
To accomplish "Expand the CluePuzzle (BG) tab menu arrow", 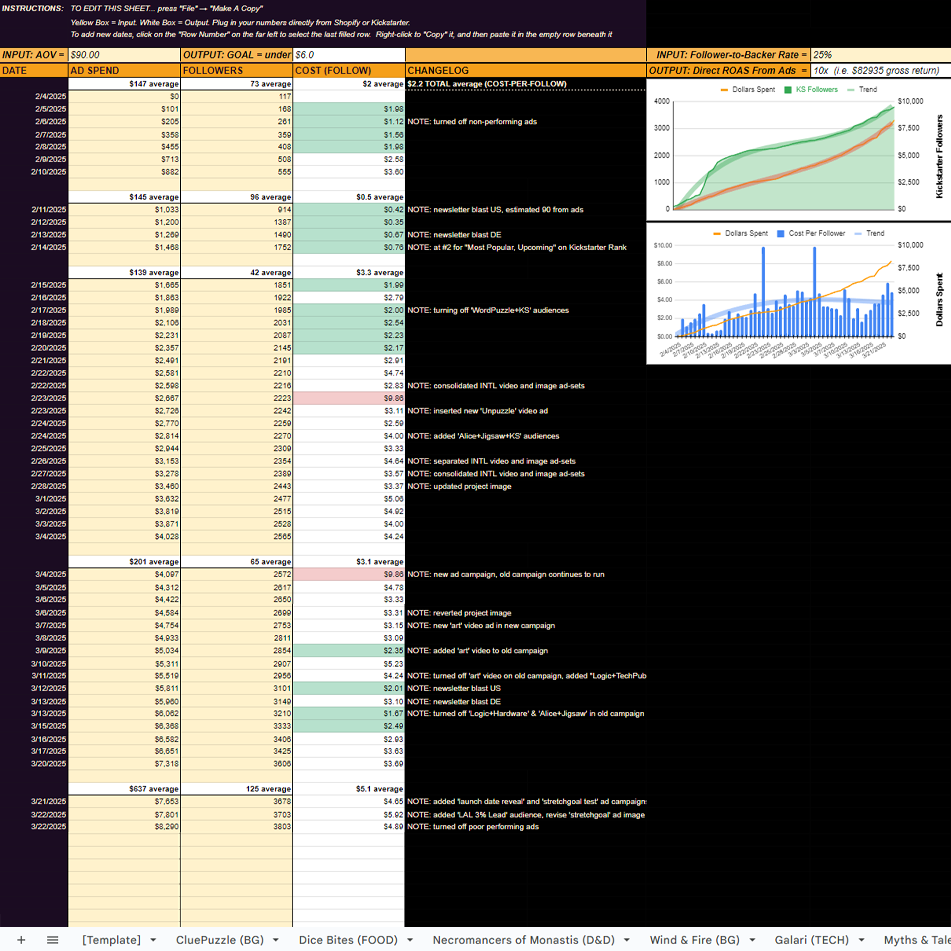I will [x=277, y=940].
